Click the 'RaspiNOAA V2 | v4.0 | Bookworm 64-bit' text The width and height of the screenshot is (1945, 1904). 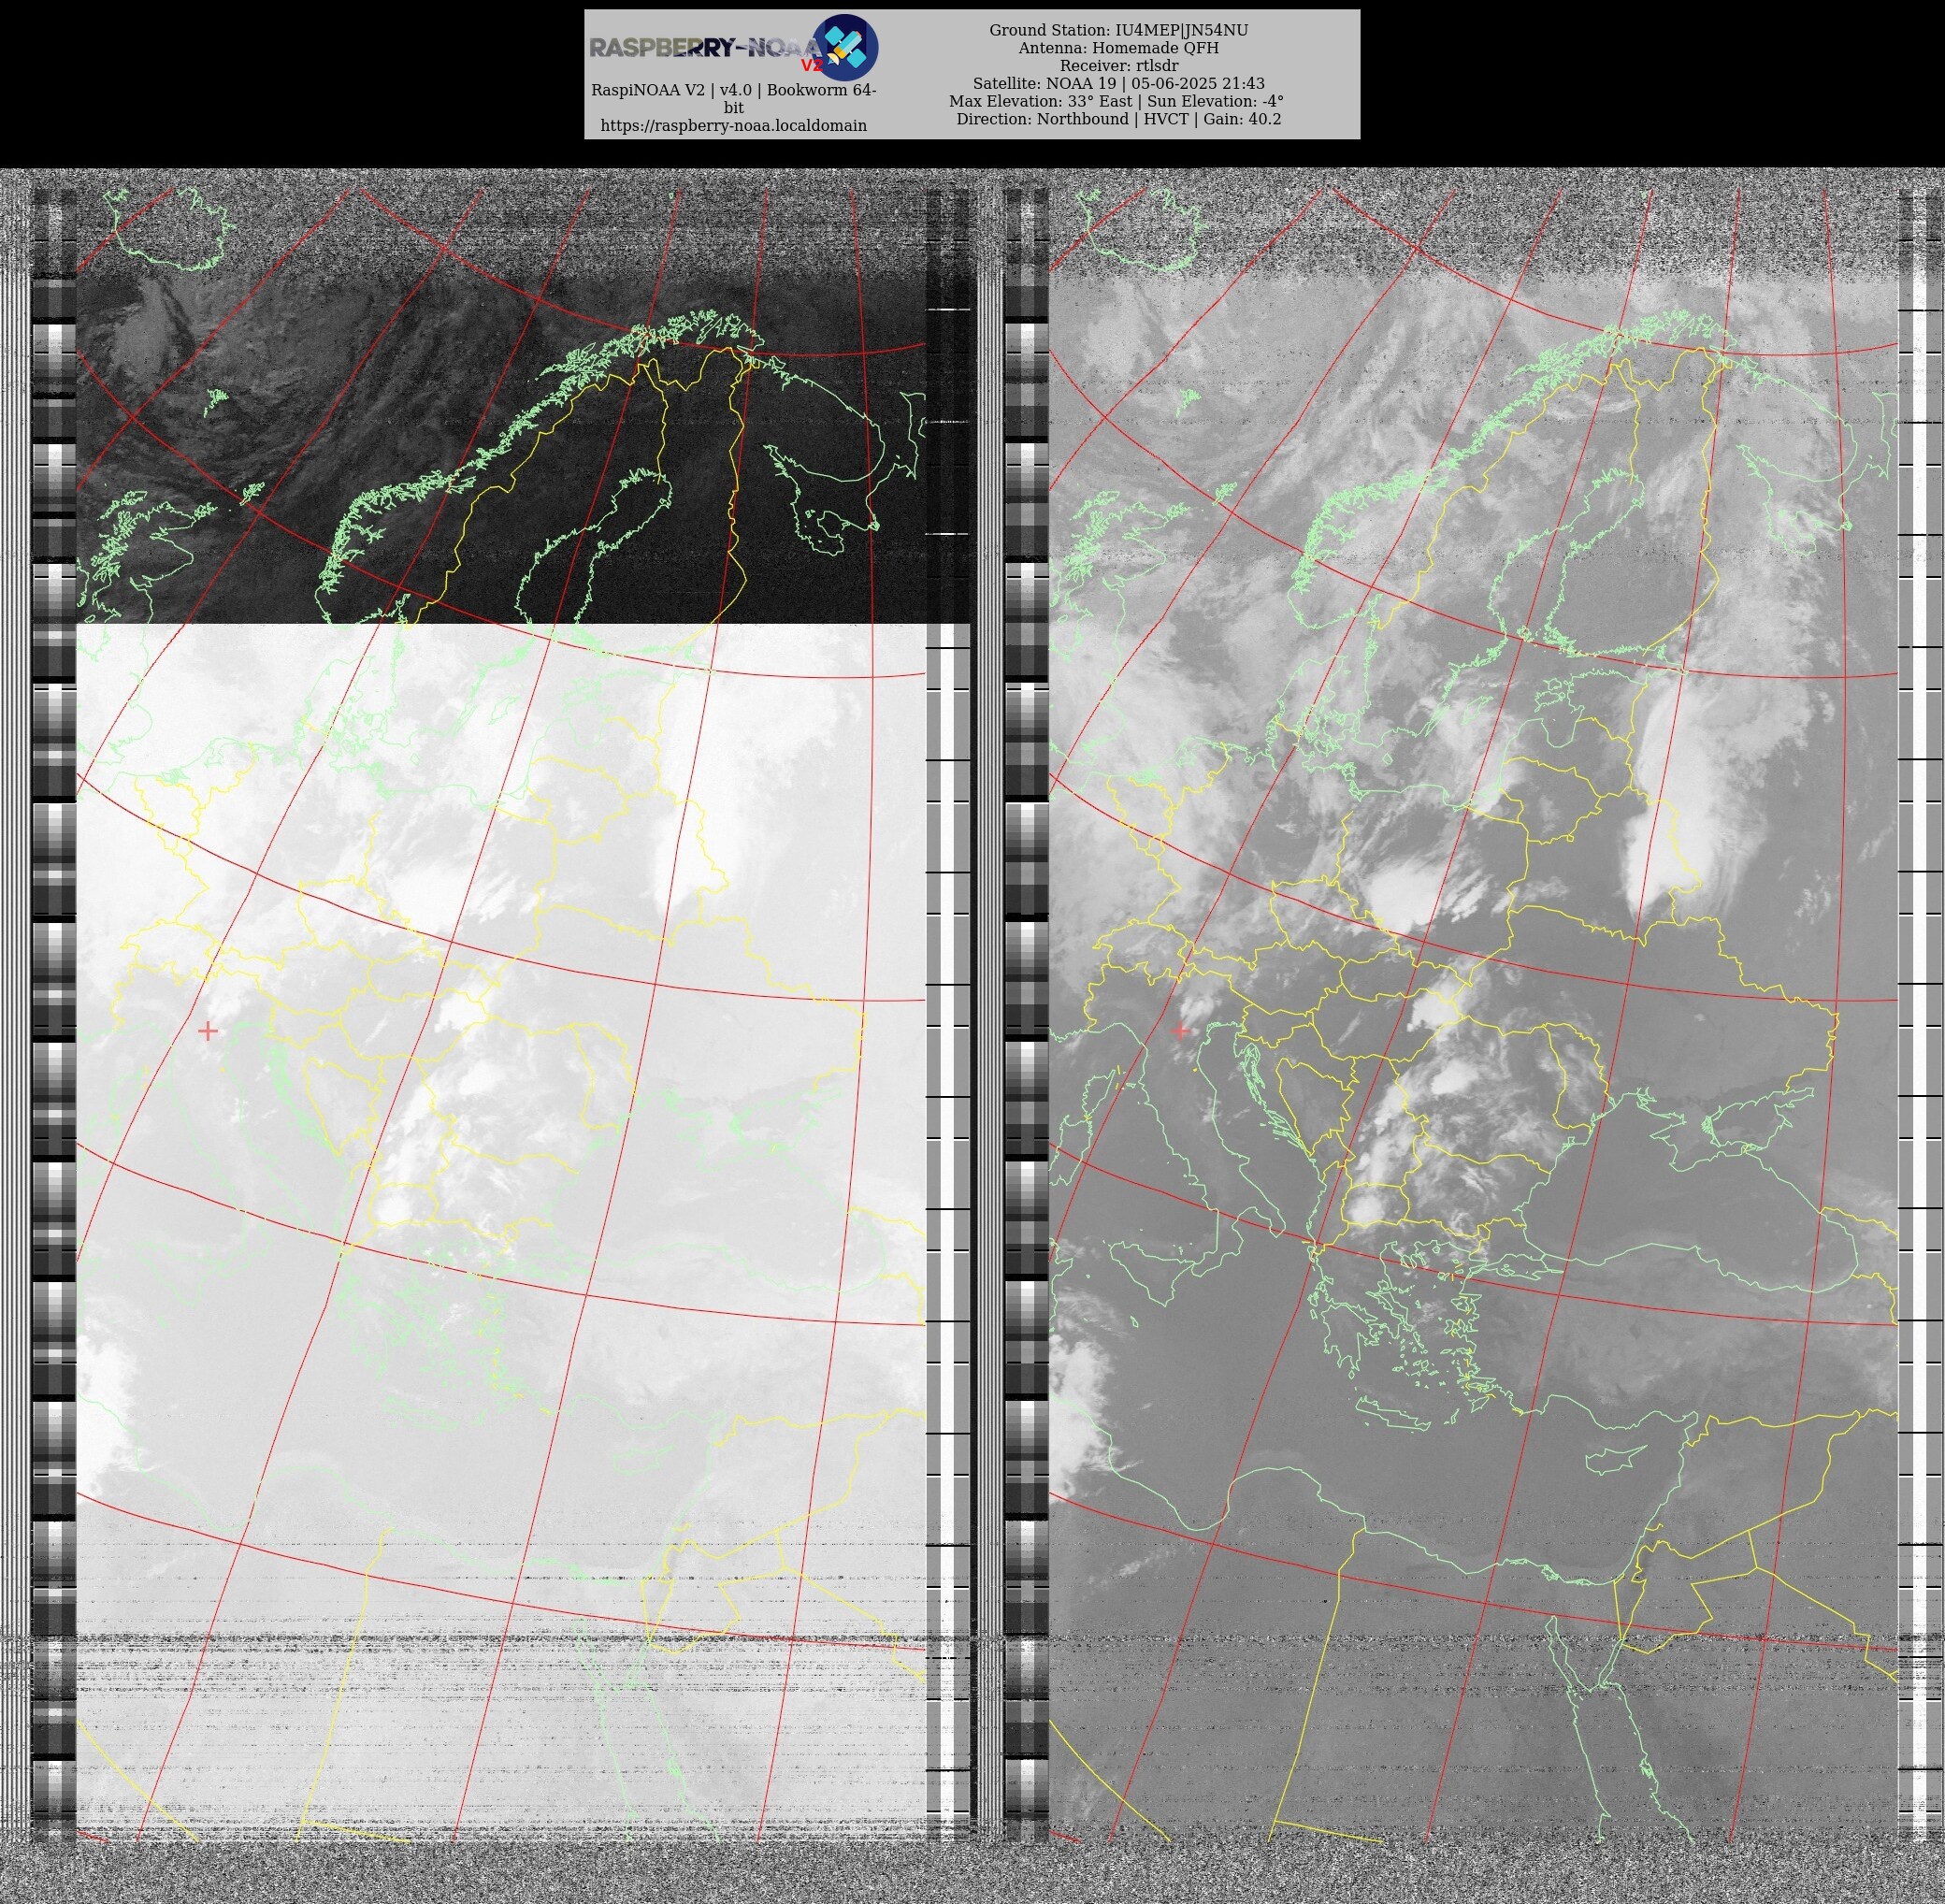pos(733,98)
